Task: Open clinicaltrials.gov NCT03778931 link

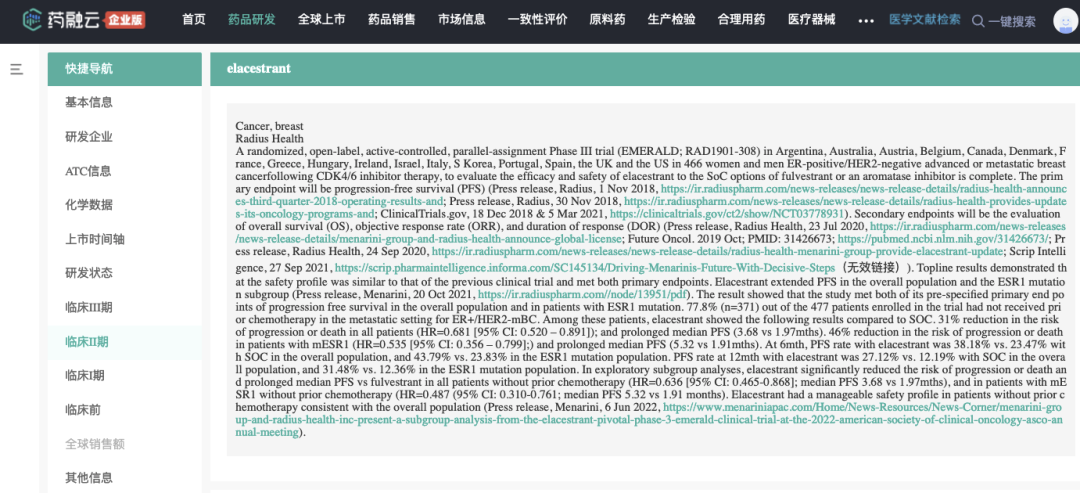Action: 727,213
